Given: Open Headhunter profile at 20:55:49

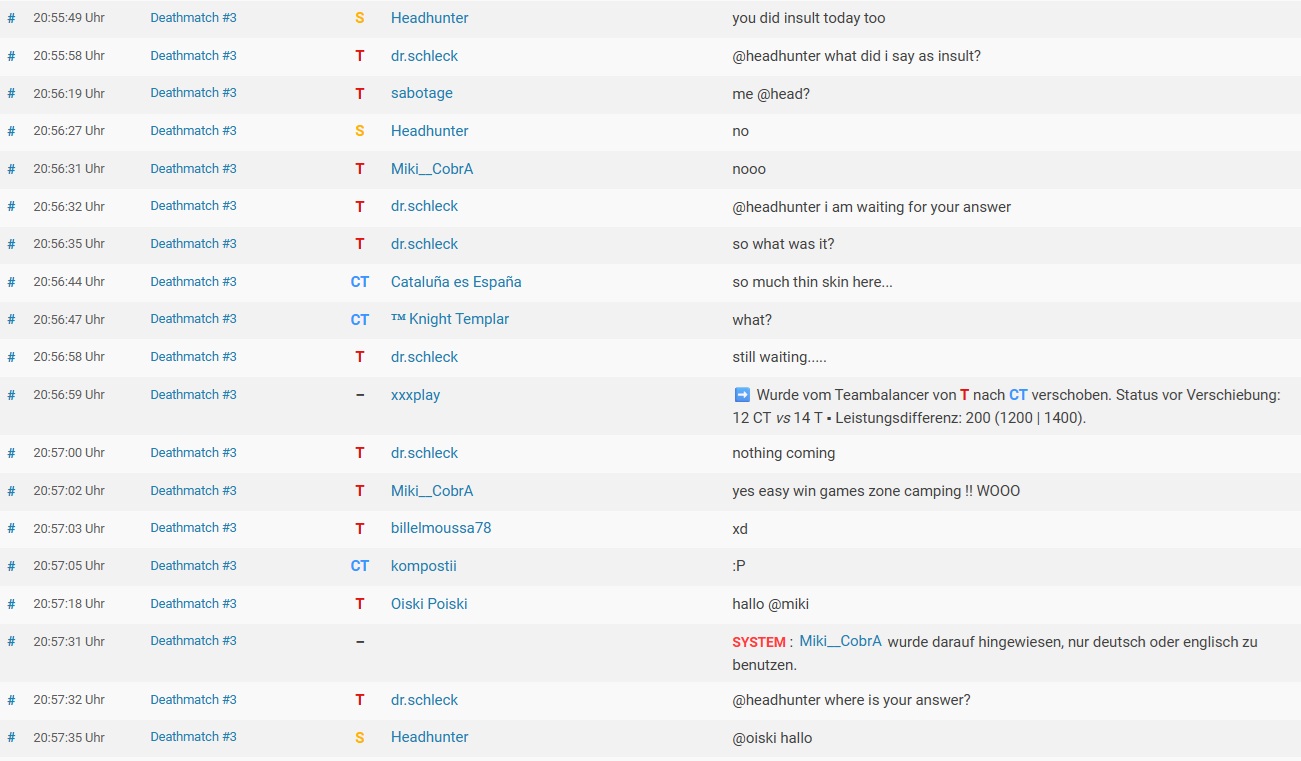Looking at the screenshot, I should pos(429,18).
